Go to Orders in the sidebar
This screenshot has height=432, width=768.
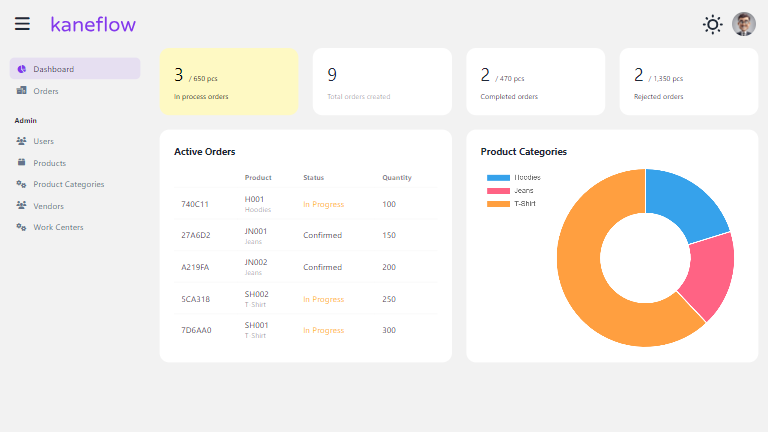46,91
